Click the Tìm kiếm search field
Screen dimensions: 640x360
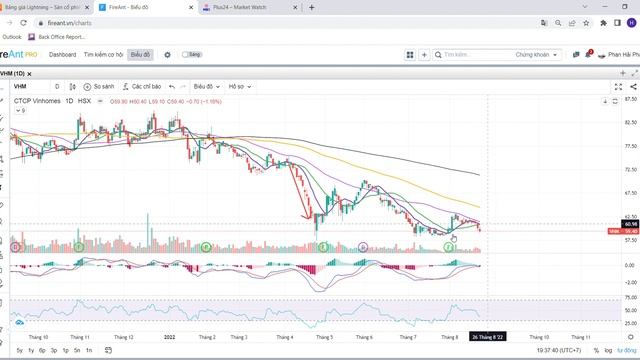point(473,55)
